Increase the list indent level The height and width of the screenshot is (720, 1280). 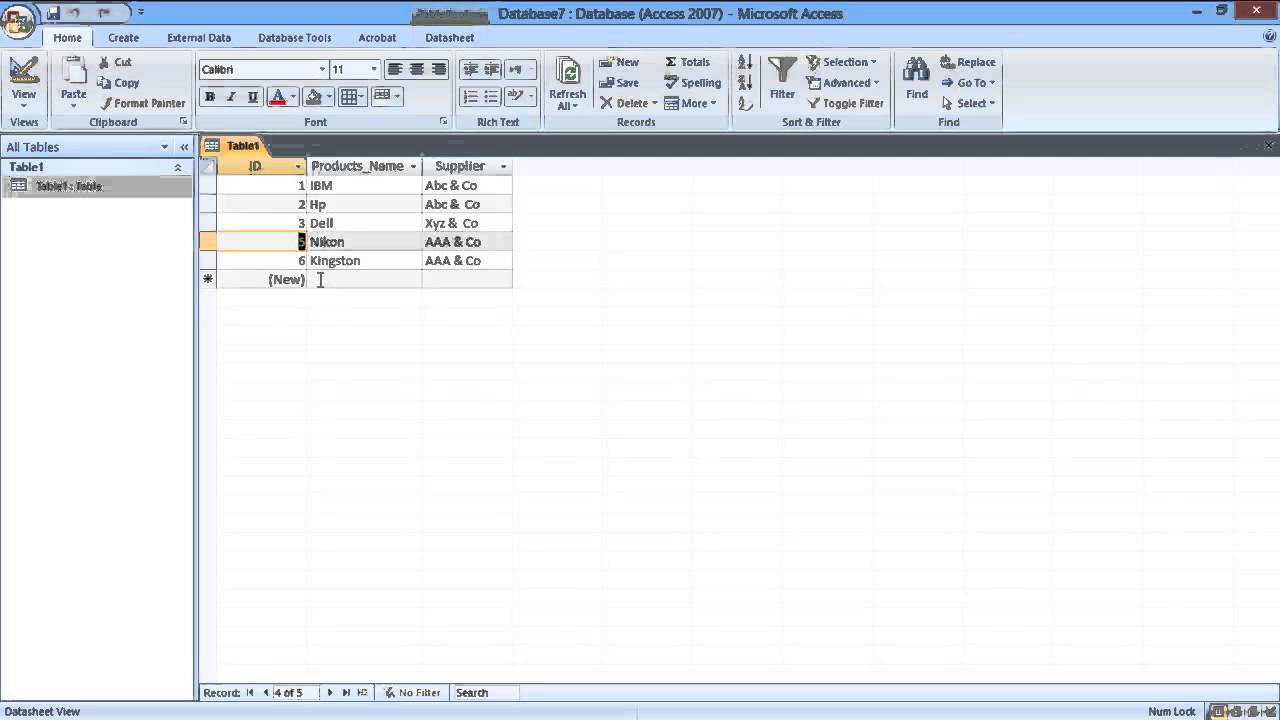point(491,69)
